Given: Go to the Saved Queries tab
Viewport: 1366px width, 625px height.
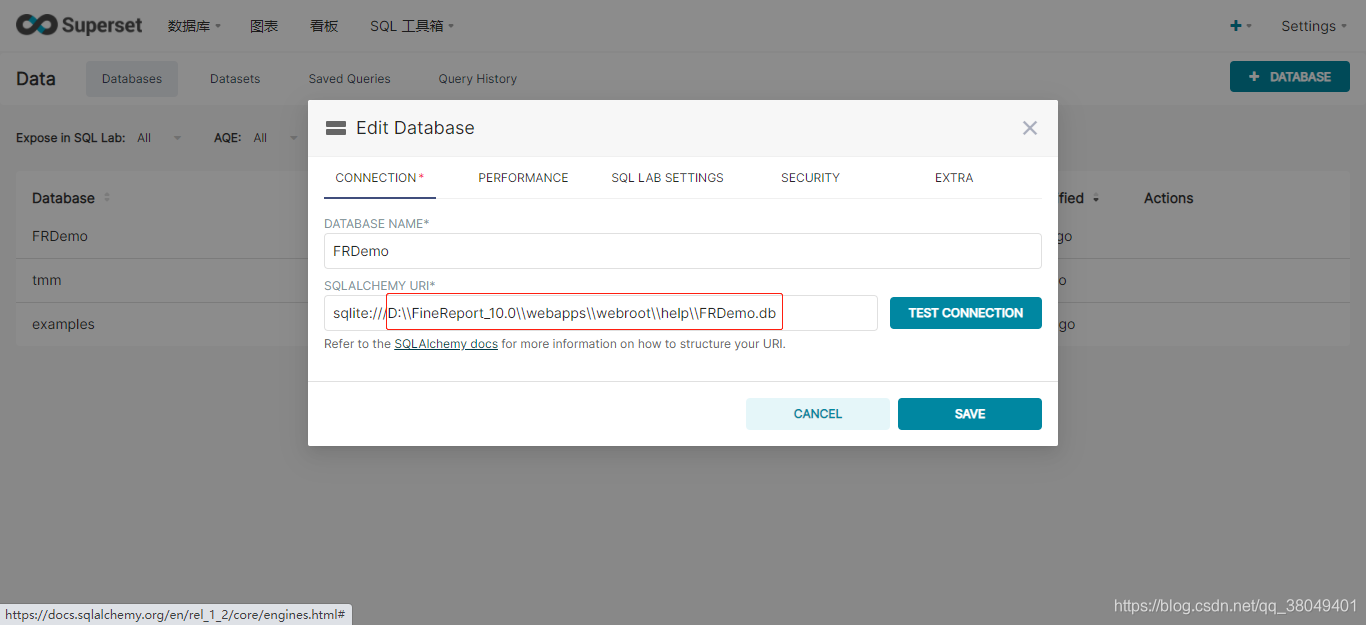Looking at the screenshot, I should [349, 79].
